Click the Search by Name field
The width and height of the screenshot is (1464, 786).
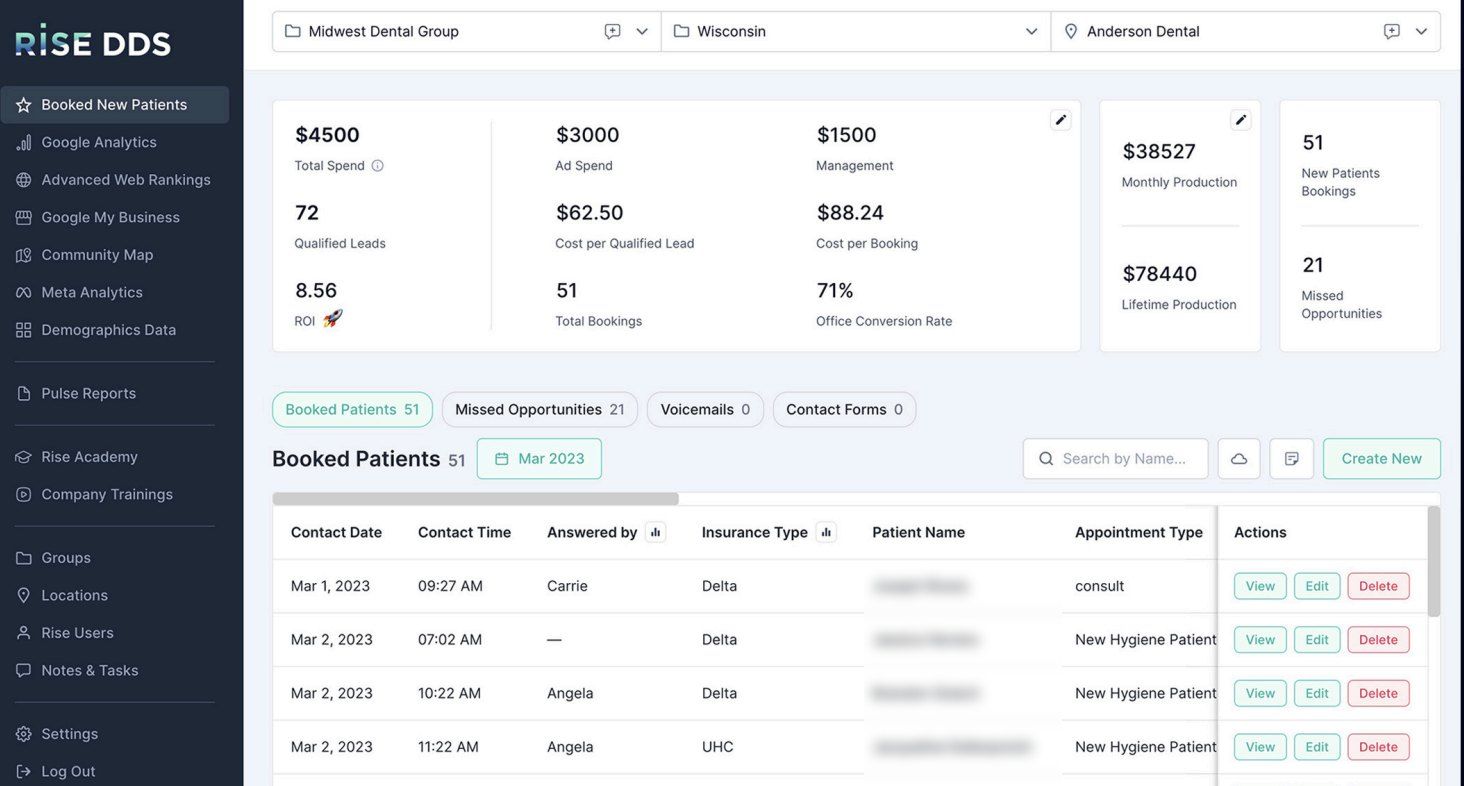[x=1115, y=459]
